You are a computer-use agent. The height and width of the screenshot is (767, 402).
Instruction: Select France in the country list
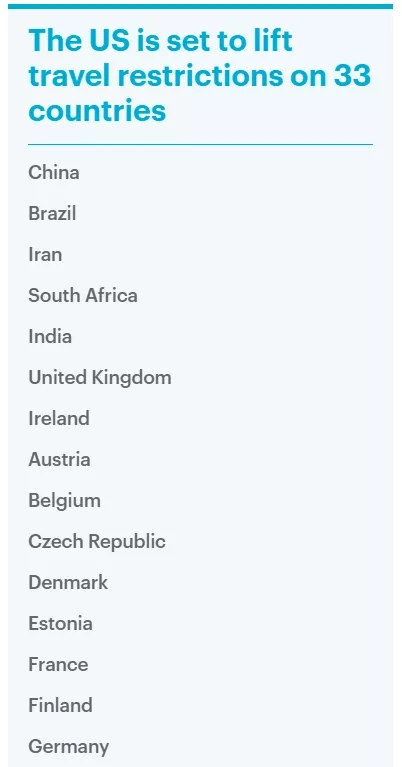58,664
